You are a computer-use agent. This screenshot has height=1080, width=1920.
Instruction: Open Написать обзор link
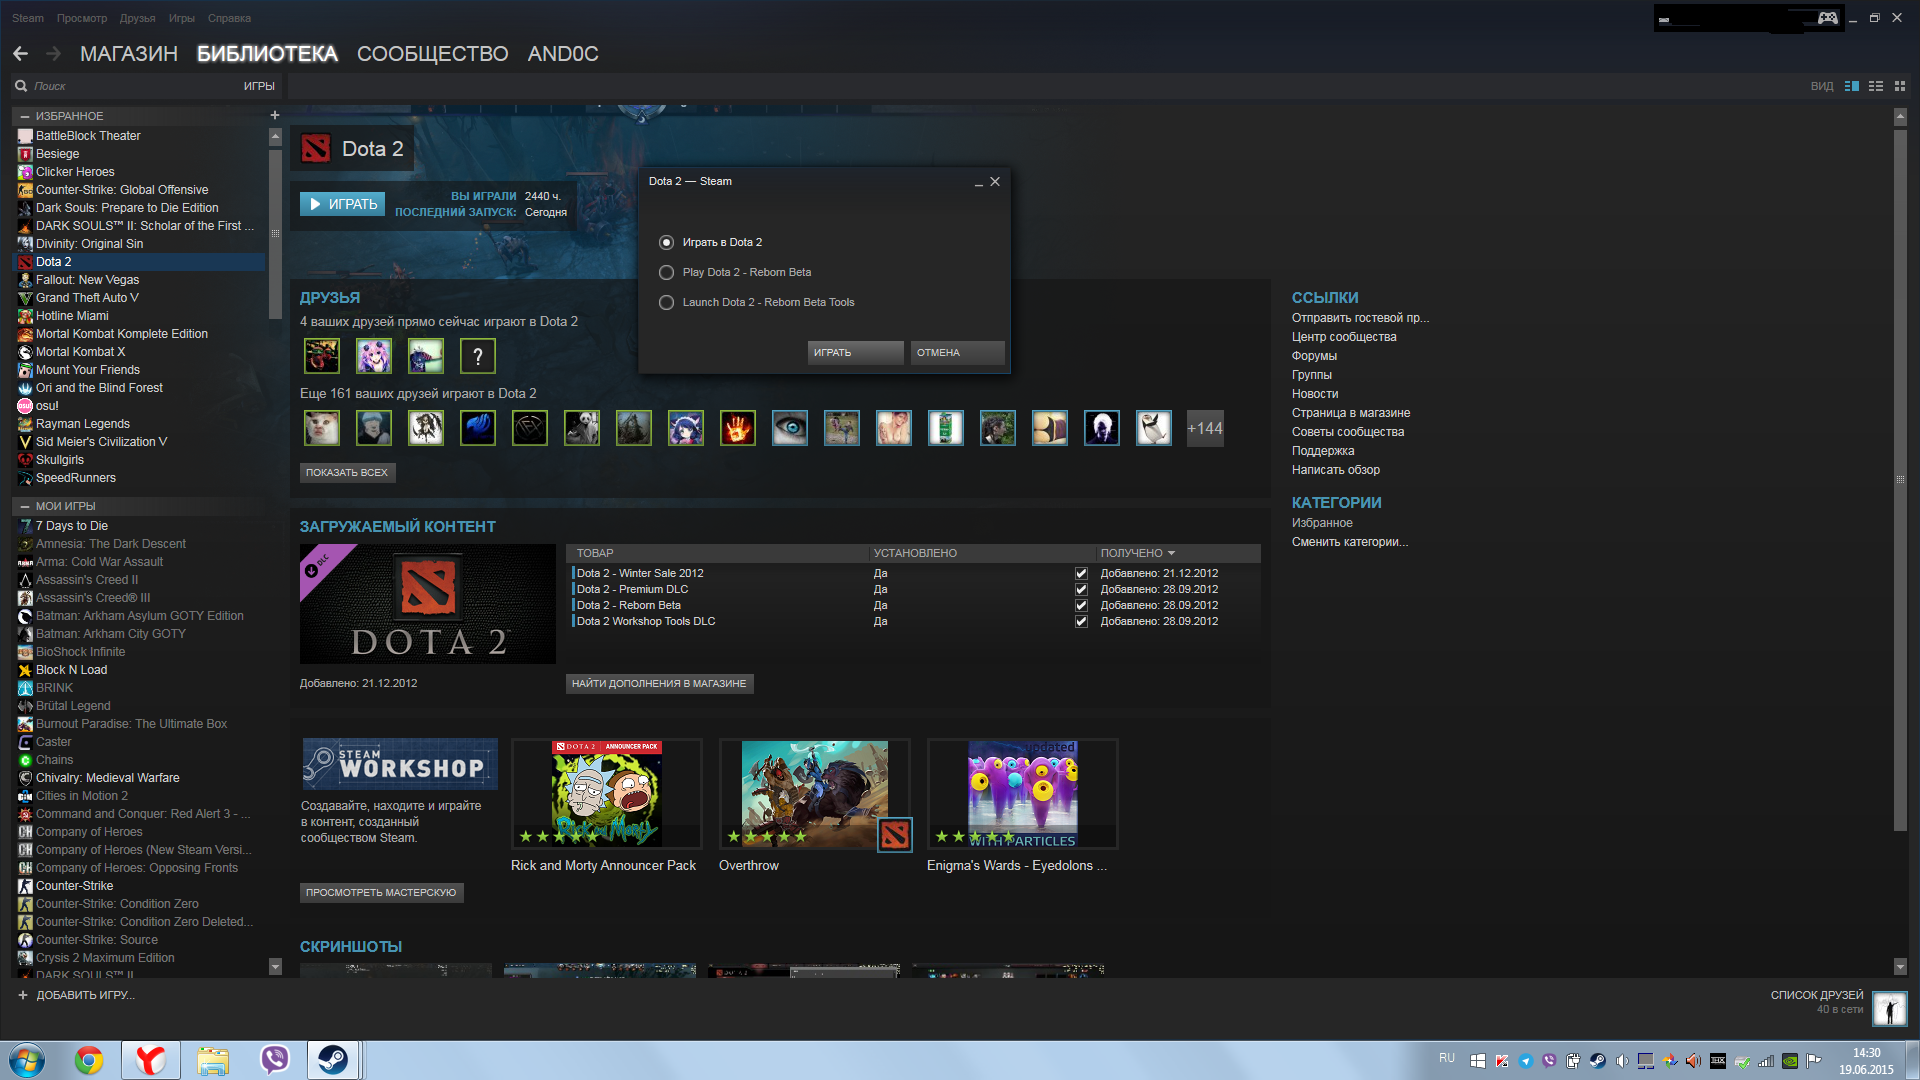(x=1336, y=470)
